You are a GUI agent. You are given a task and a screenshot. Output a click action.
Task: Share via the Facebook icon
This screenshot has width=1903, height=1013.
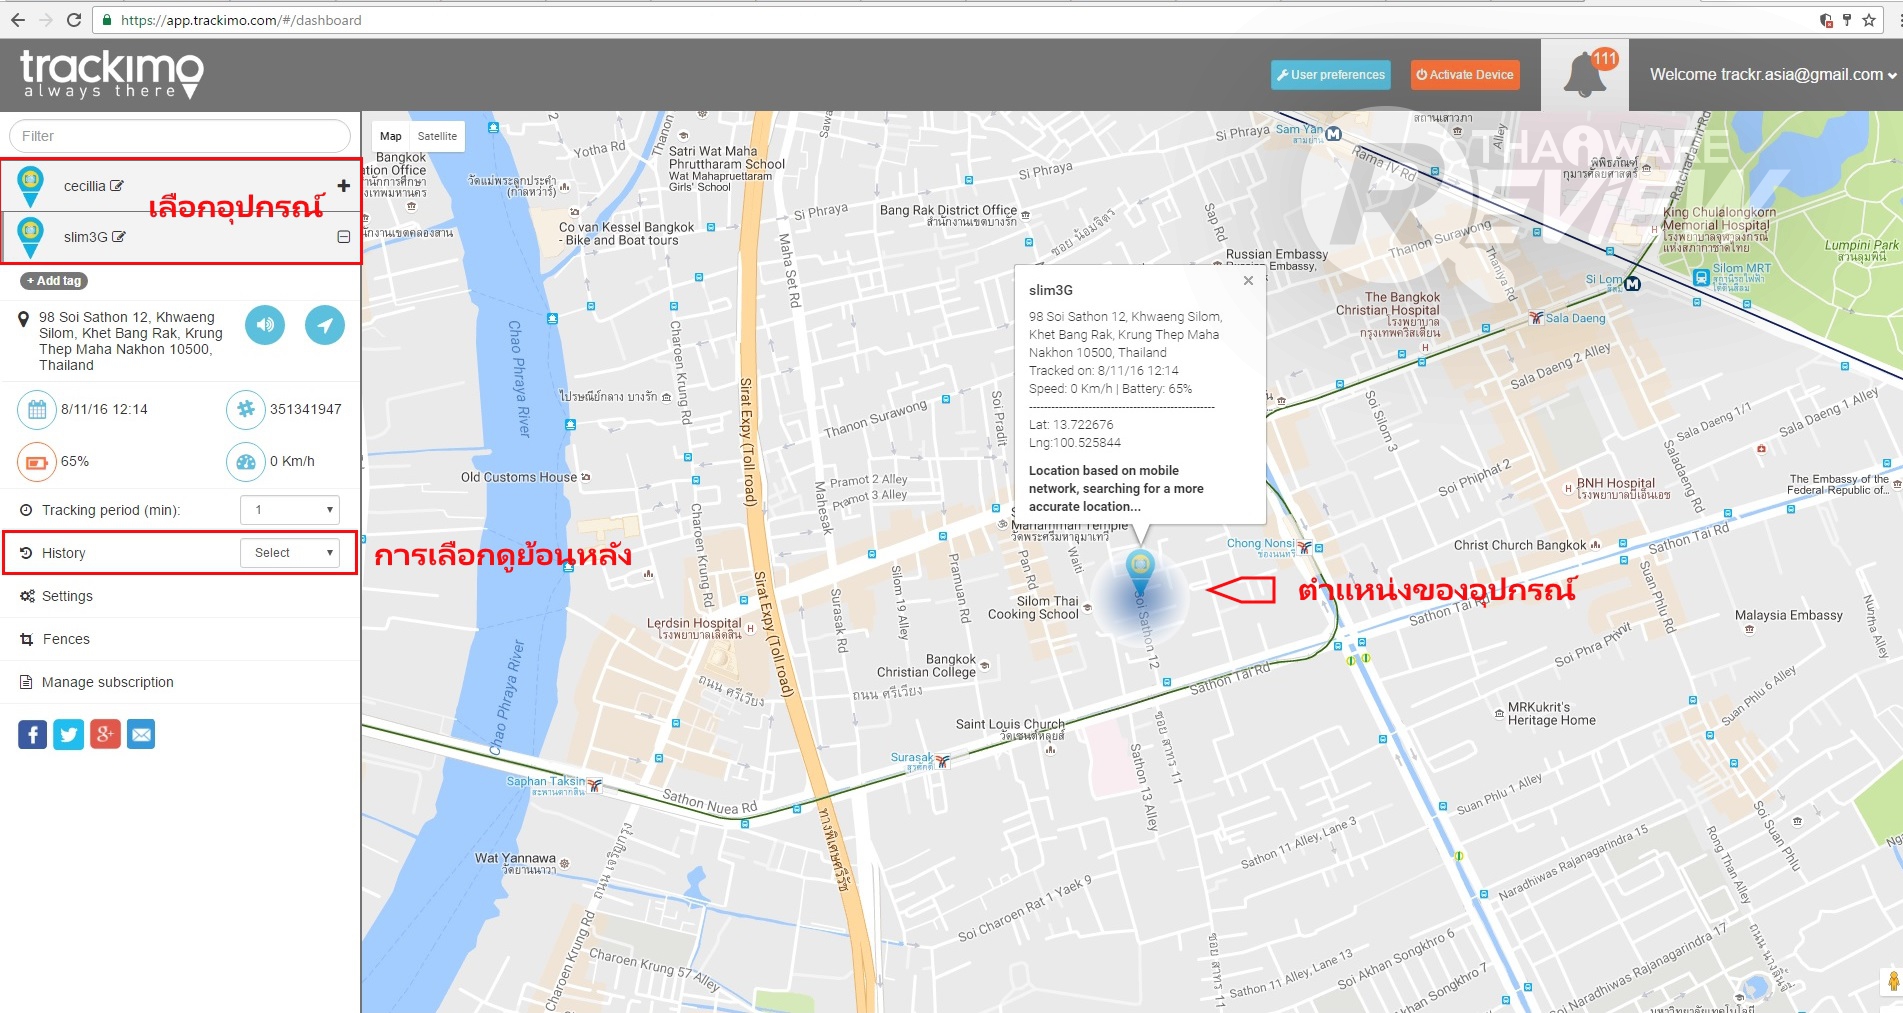point(32,735)
